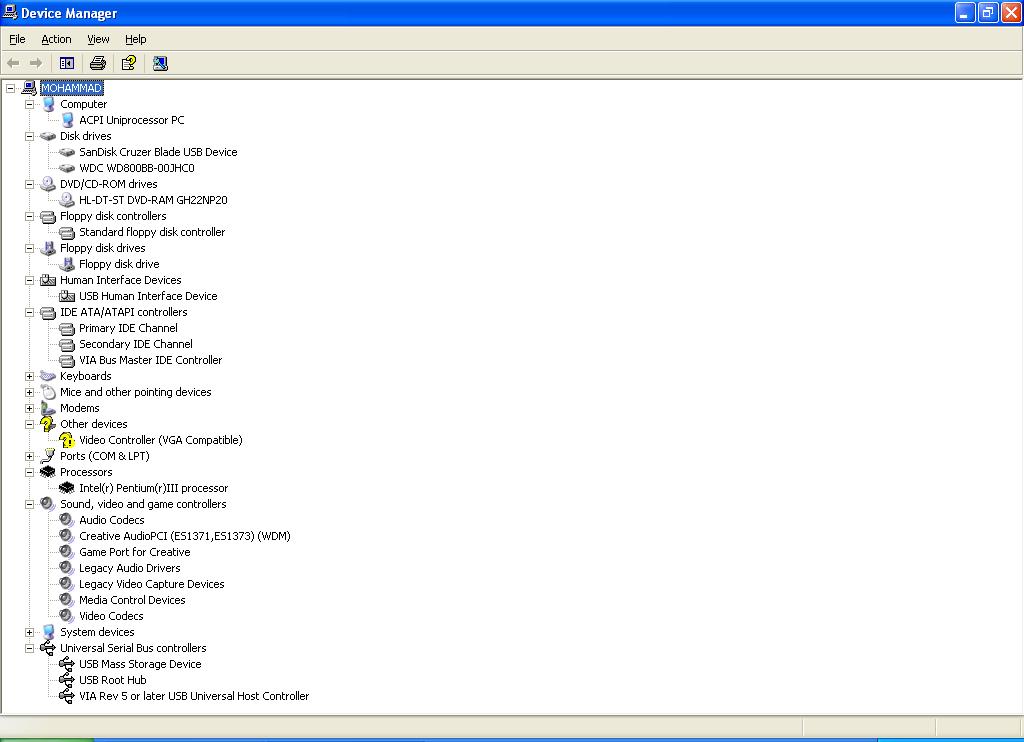Select Secondary IDE Channel entry
Image resolution: width=1024 pixels, height=742 pixels.
[x=136, y=344]
